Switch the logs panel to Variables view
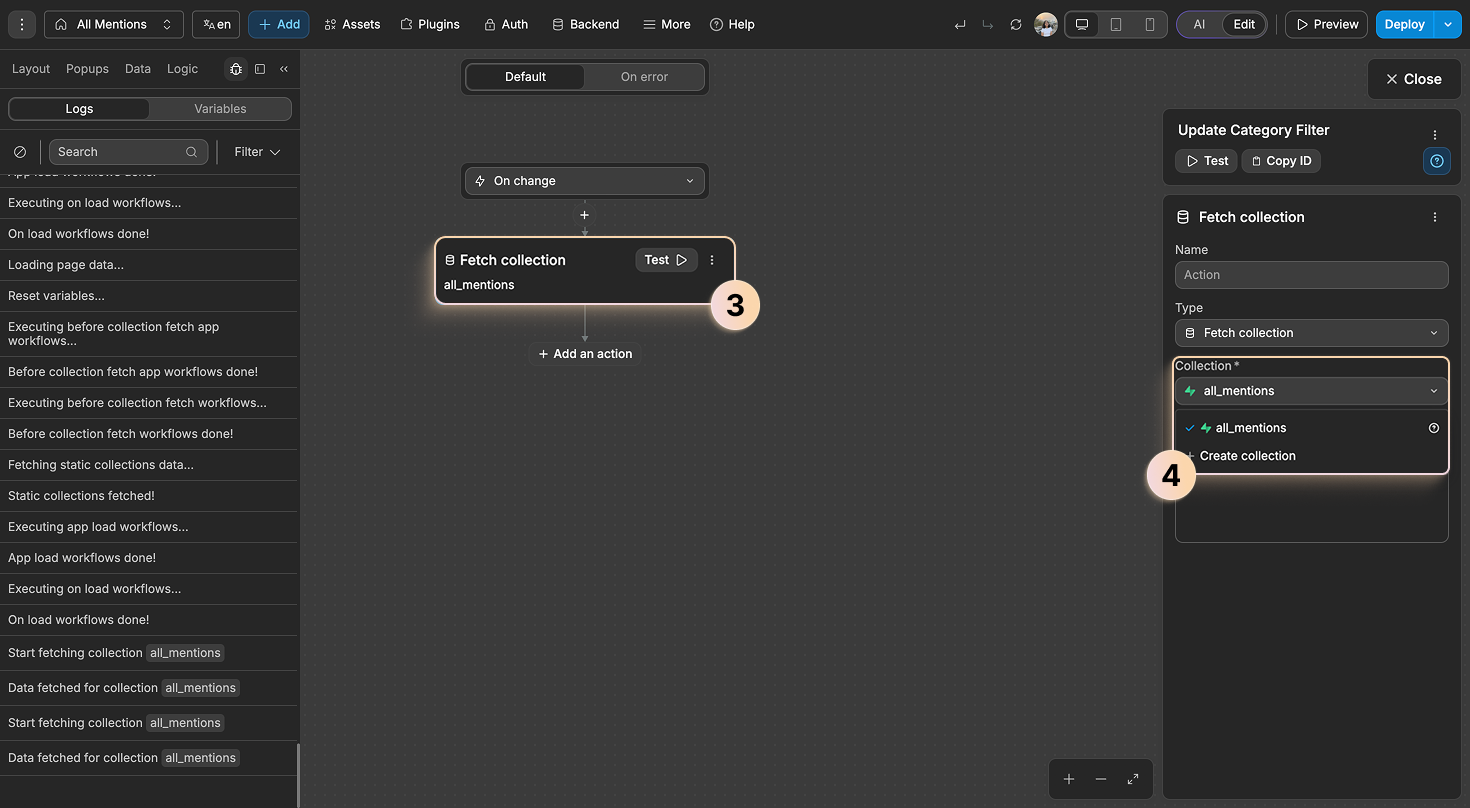The image size is (1470, 808). pyautogui.click(x=220, y=108)
